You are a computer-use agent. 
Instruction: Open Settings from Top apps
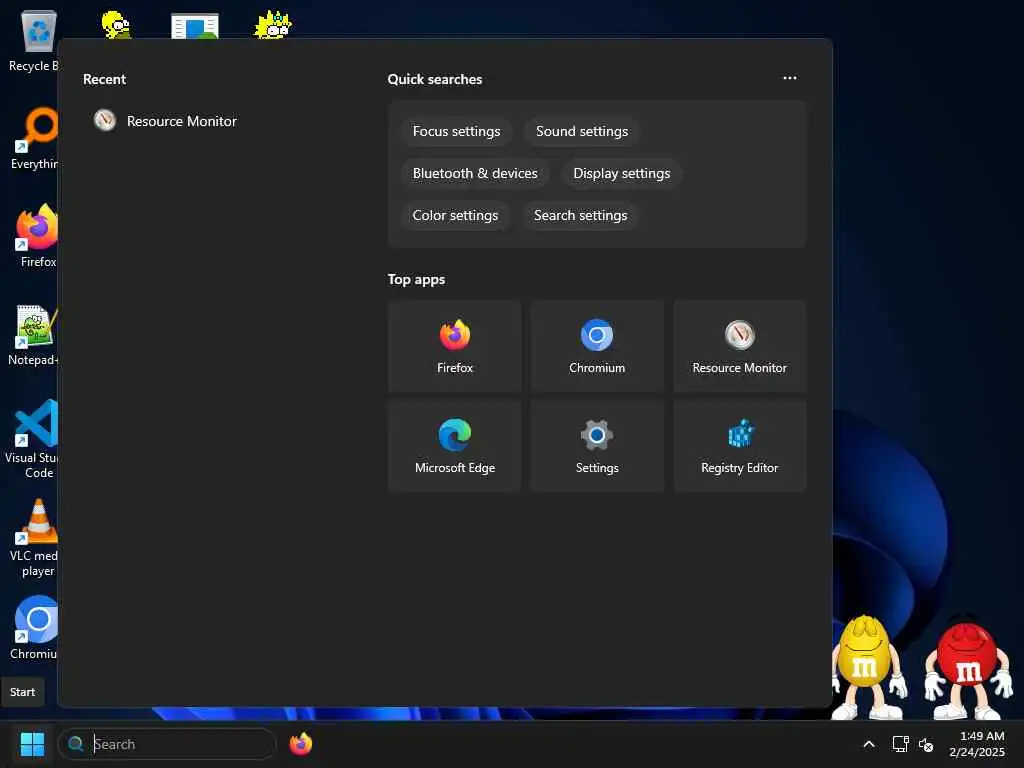(x=597, y=446)
